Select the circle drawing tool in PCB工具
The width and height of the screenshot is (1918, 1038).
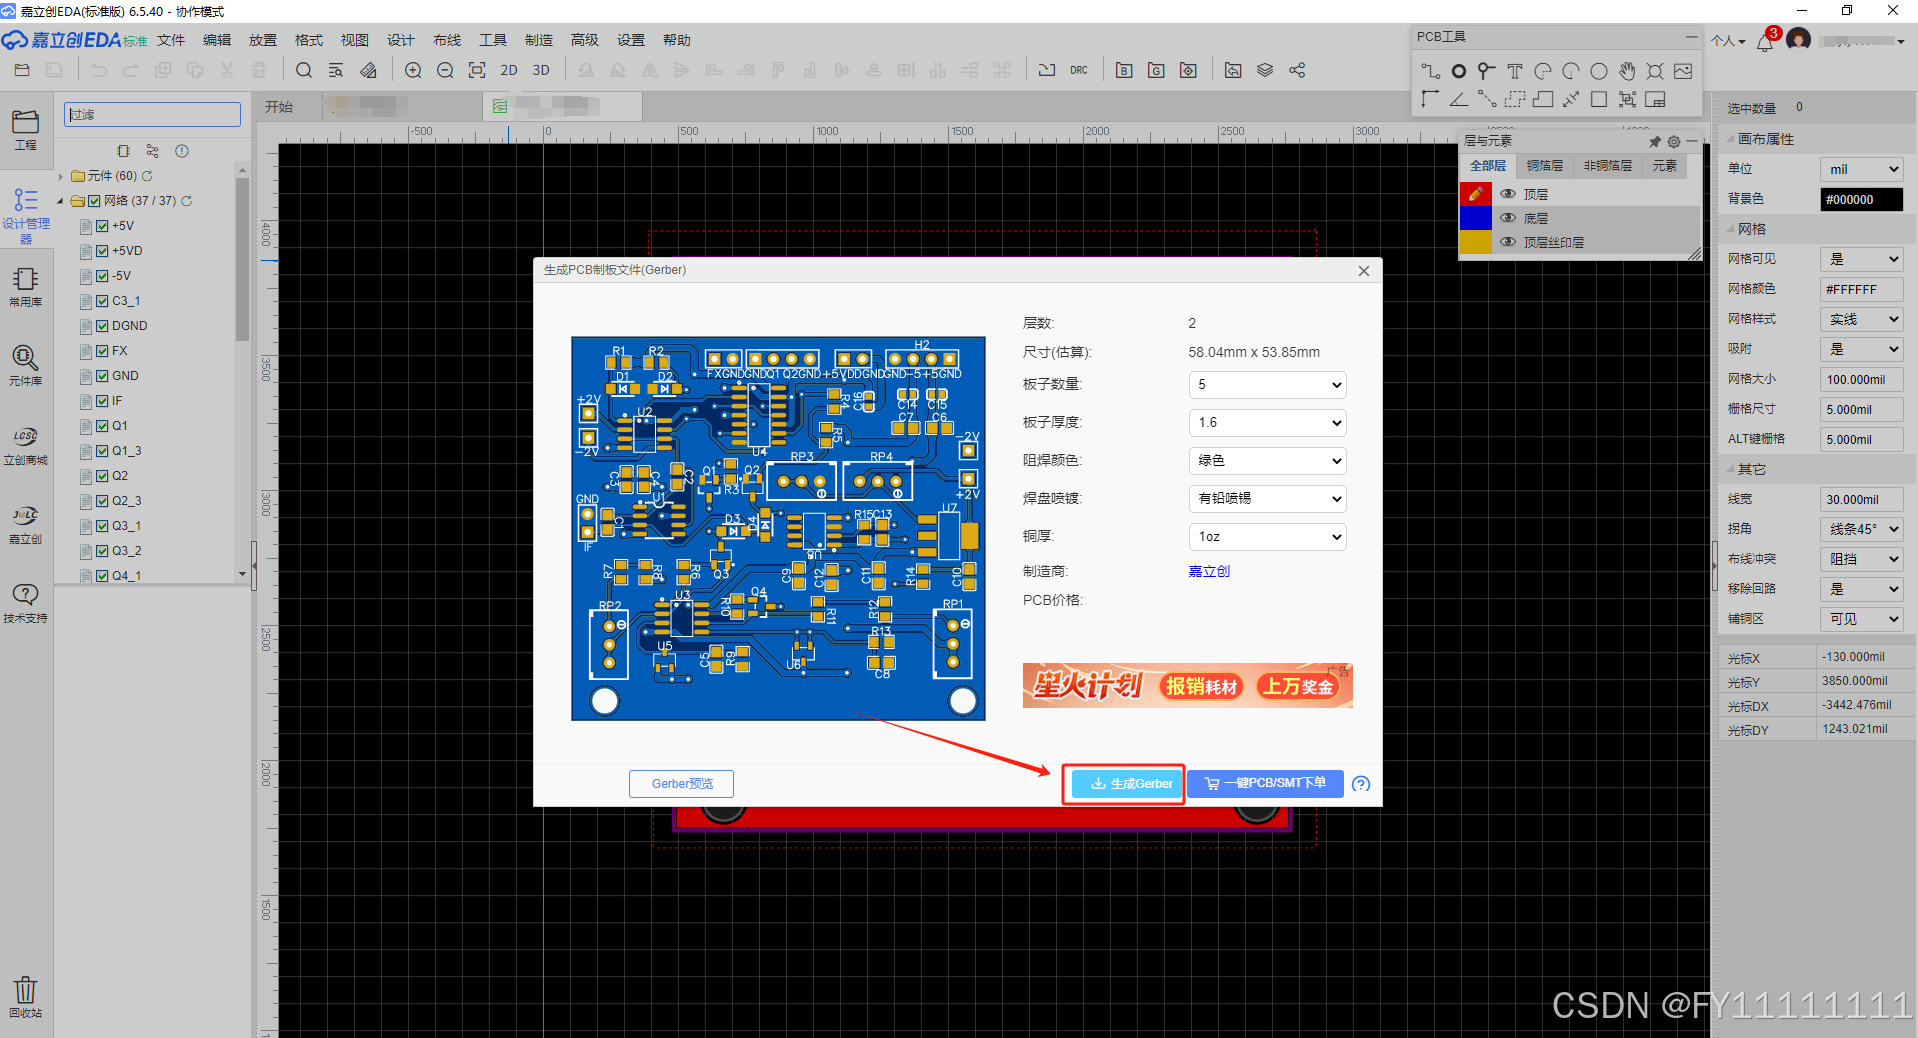point(1599,71)
